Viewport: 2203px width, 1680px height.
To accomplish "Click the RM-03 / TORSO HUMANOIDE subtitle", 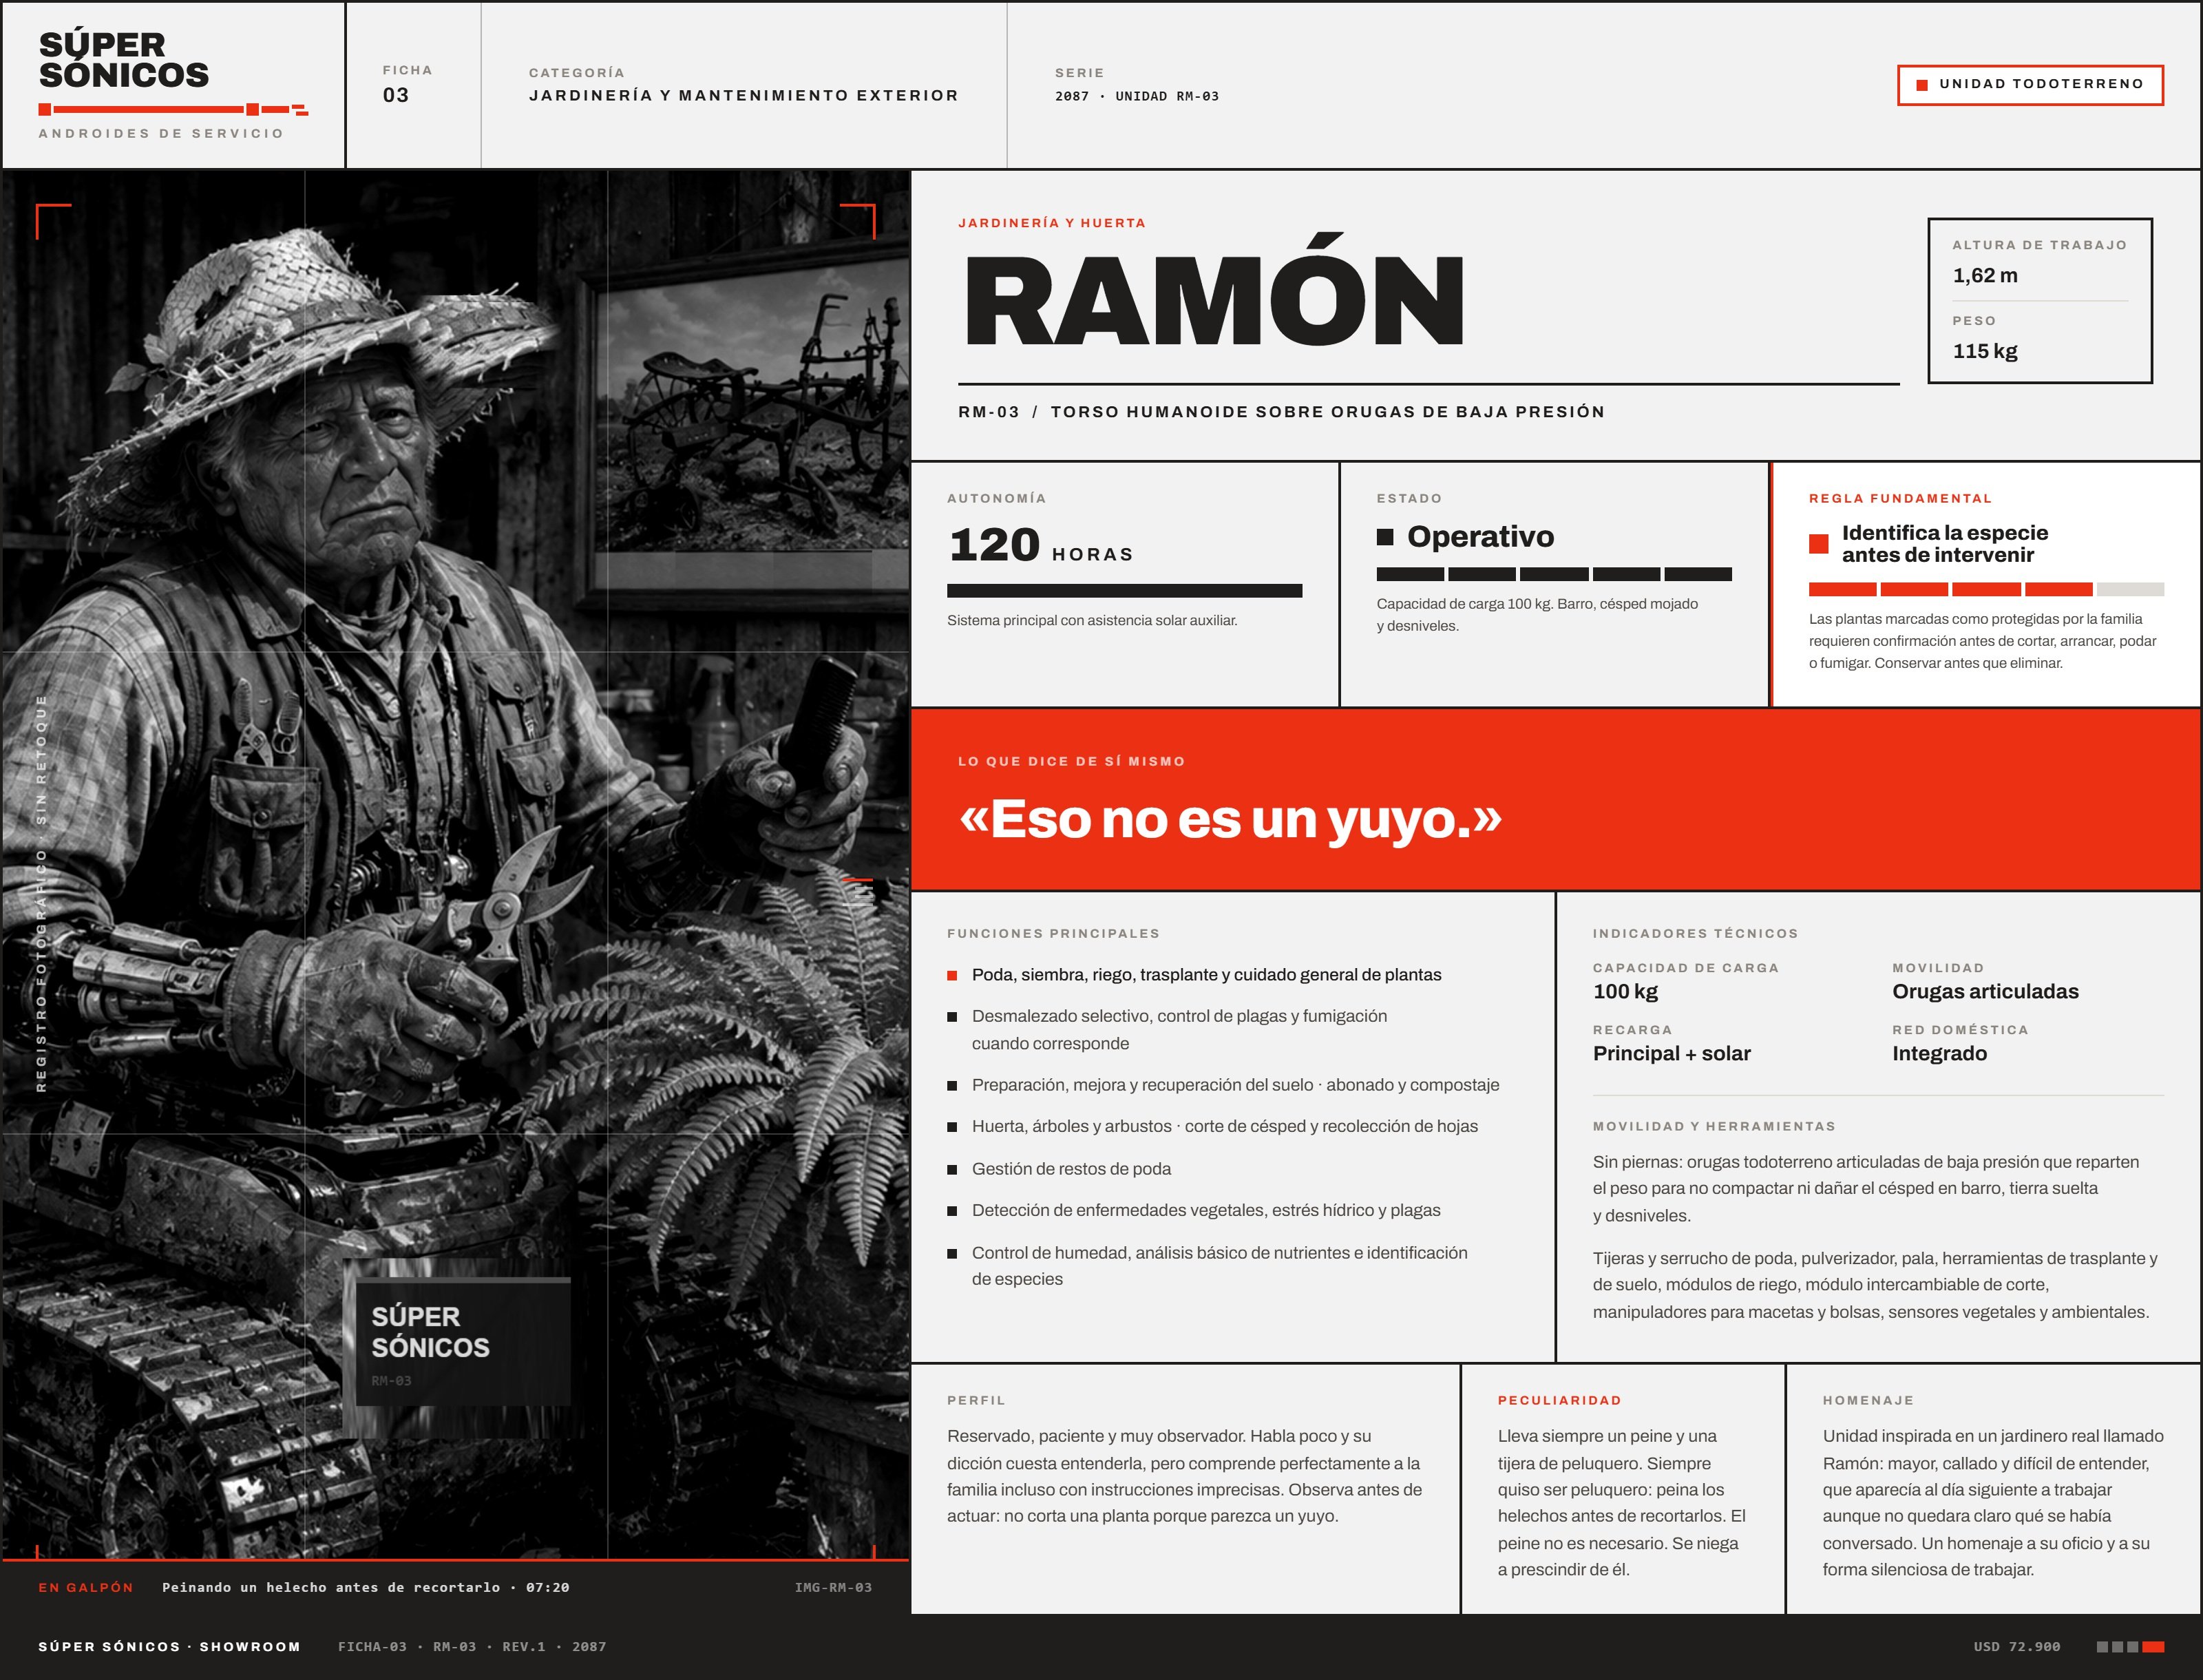I will coord(1281,412).
